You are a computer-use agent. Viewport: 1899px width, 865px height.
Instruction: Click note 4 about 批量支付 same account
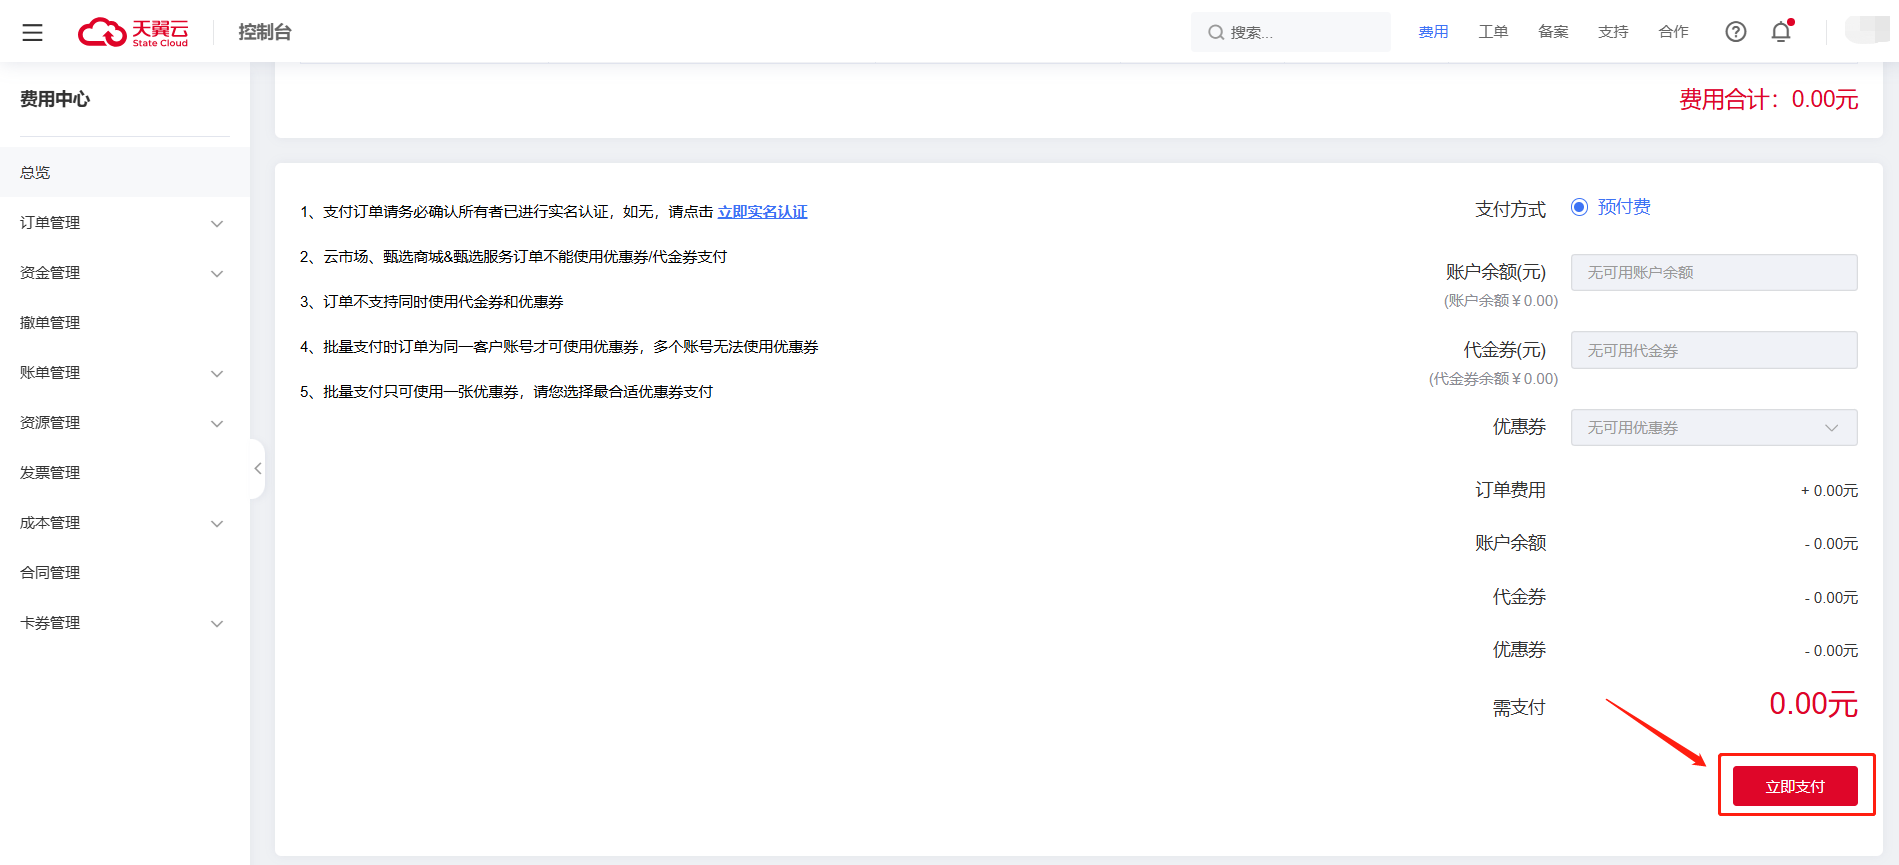click(x=559, y=347)
